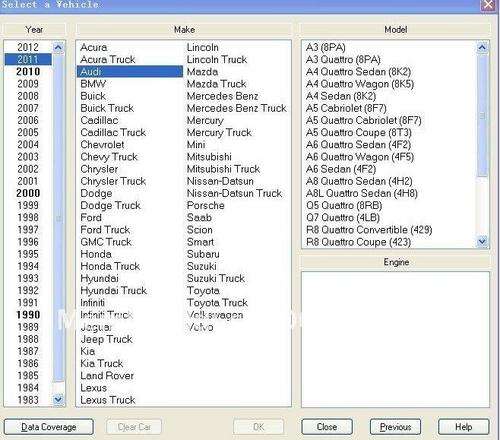
Task: Choose A8L Quattro Sedan (4H8) model
Action: pos(362,193)
